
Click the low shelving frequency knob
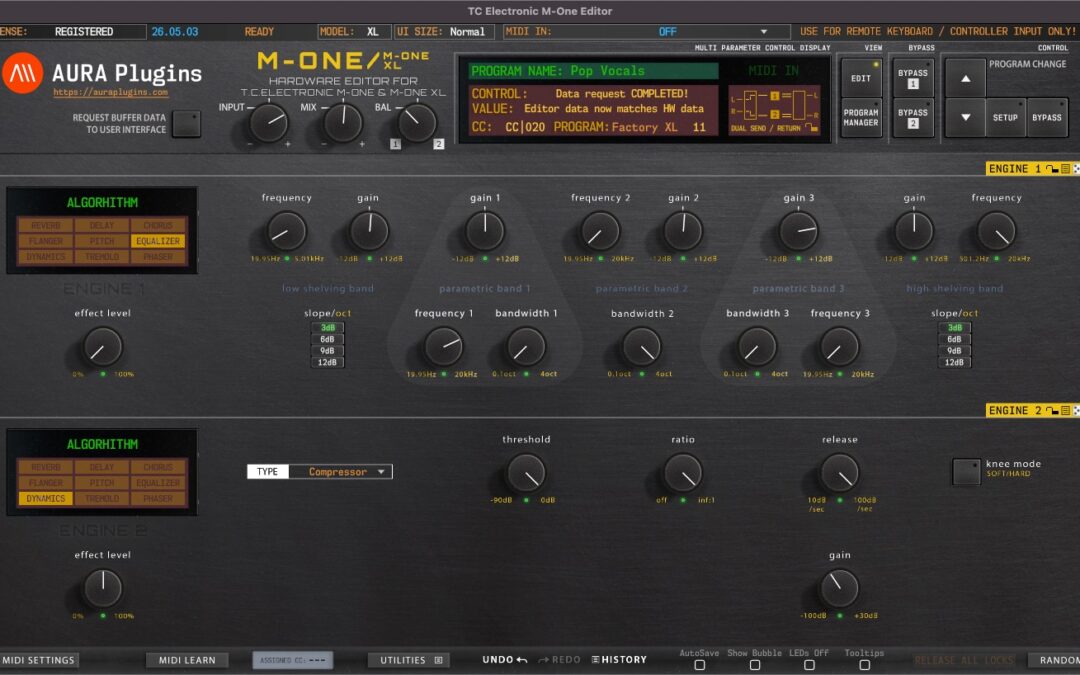click(x=286, y=231)
